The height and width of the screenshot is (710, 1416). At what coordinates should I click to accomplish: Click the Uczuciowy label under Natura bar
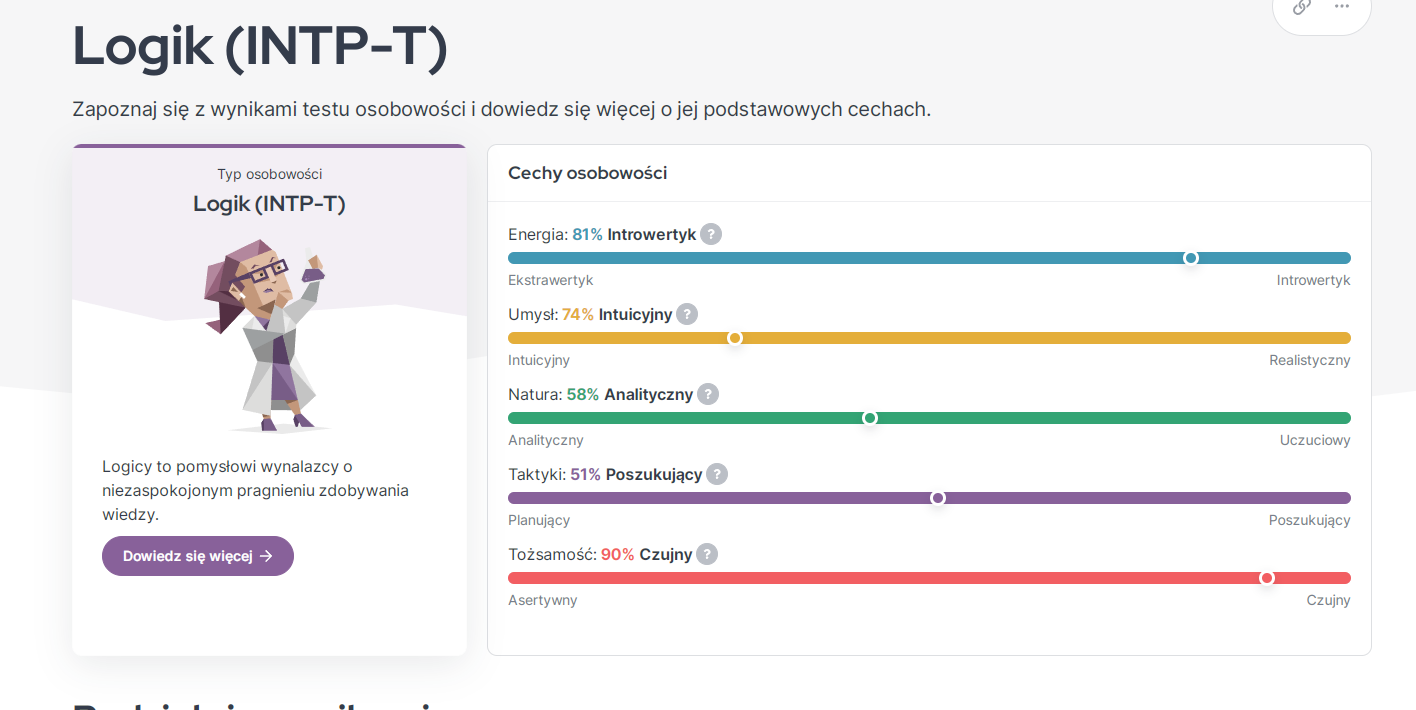pyautogui.click(x=1314, y=440)
